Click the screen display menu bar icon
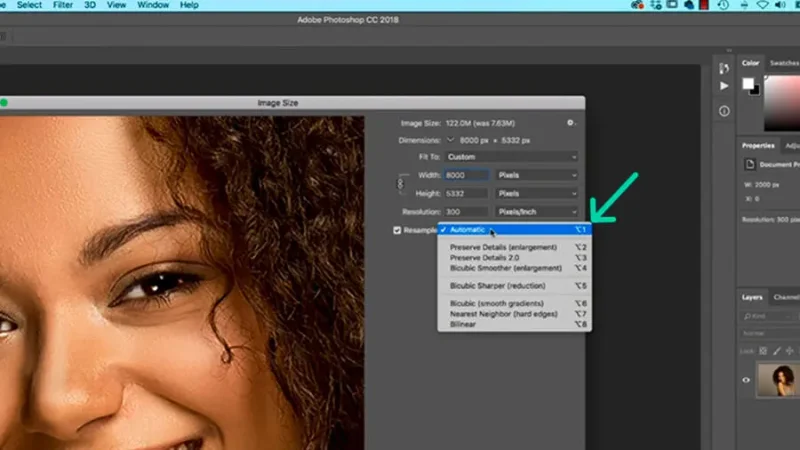The height and width of the screenshot is (450, 800). (x=672, y=5)
